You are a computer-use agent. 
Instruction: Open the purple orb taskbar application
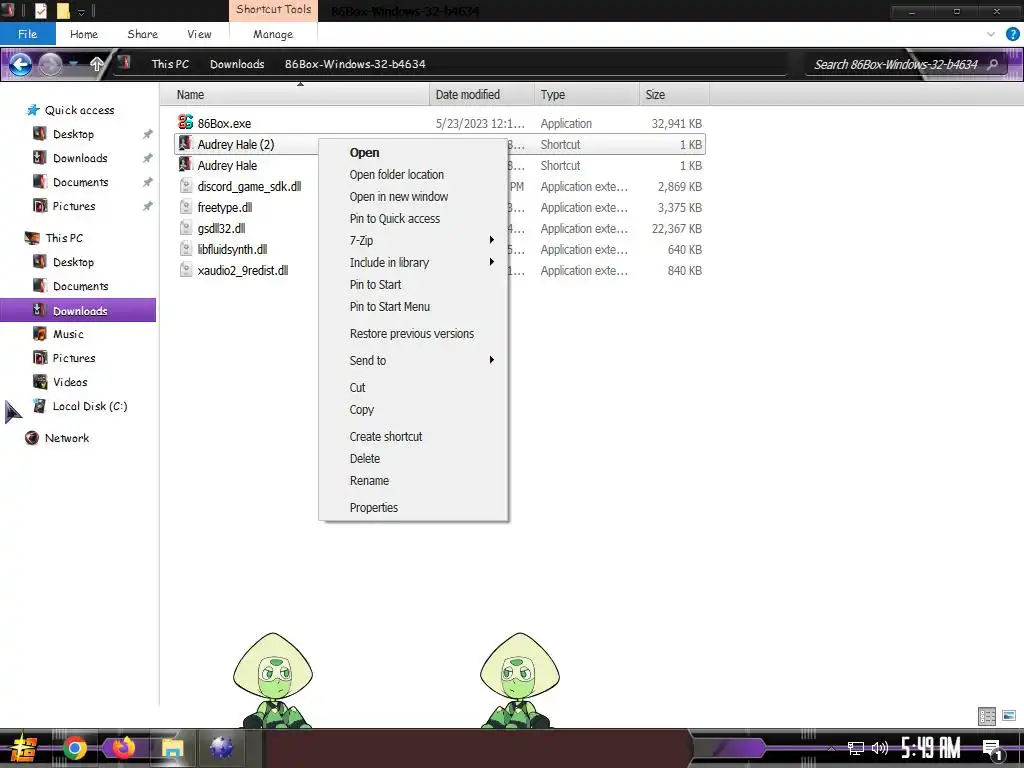[x=221, y=748]
